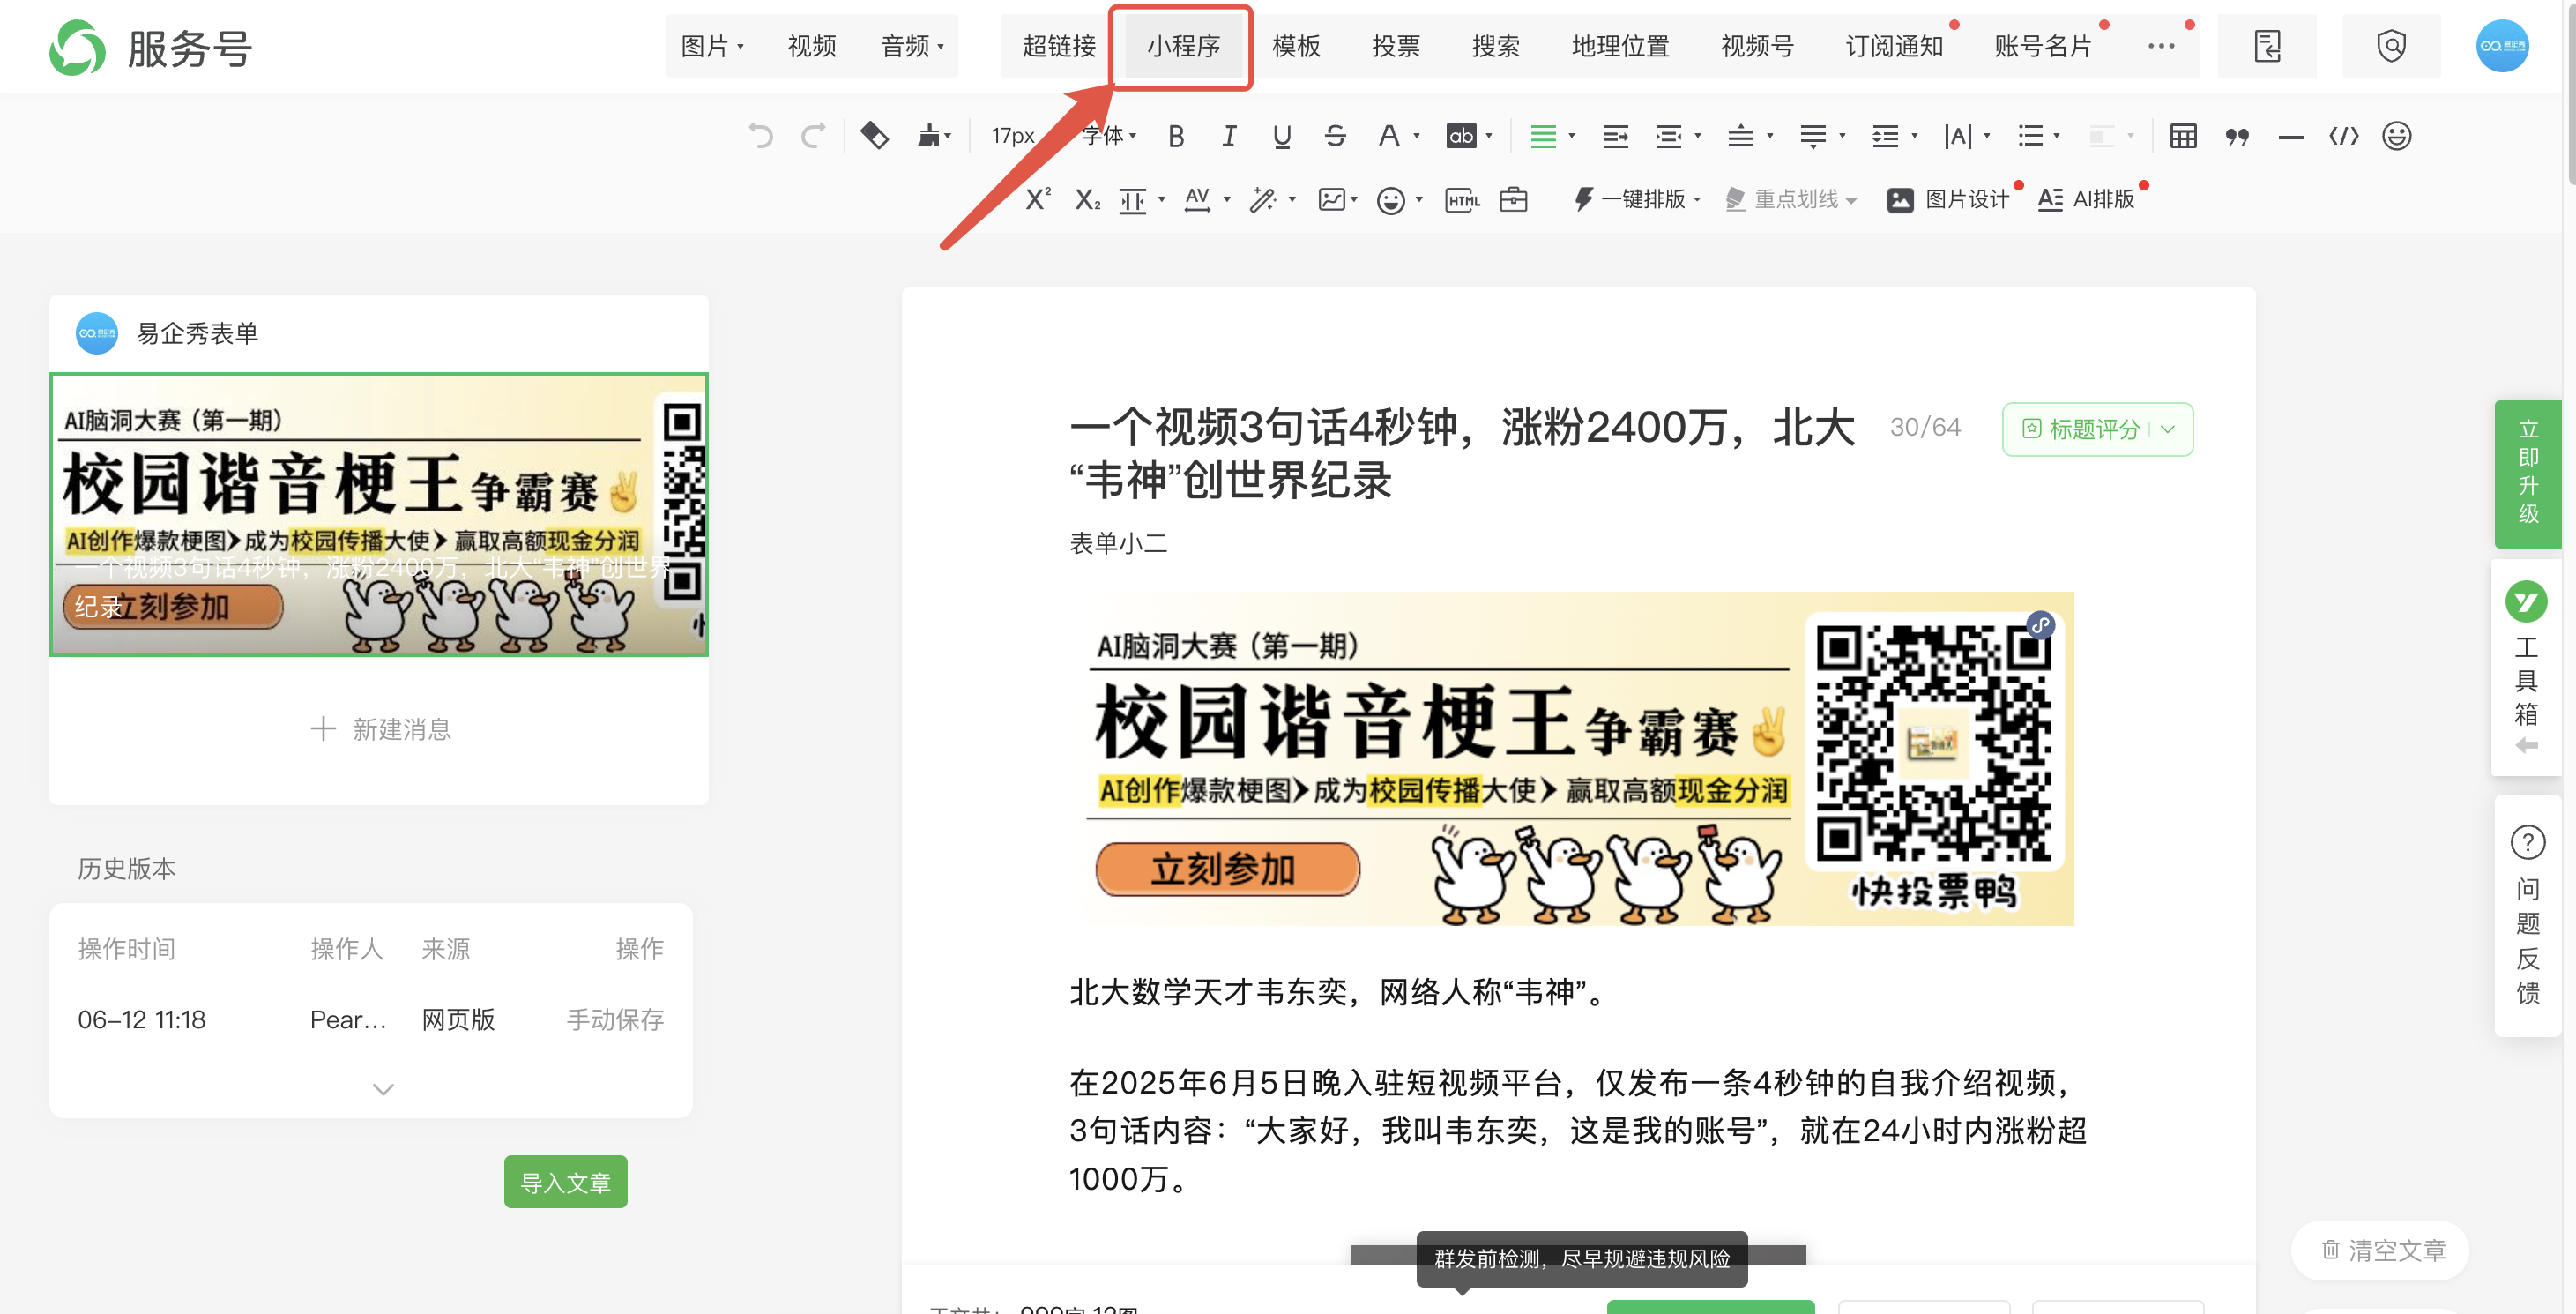2576x1314 pixels.
Task: Toggle italic formatting with I icon
Action: (1229, 136)
